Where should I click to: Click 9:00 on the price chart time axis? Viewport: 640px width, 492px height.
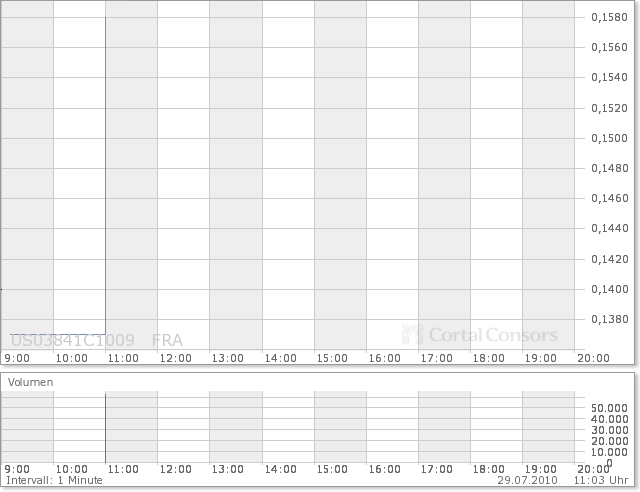pyautogui.click(x=17, y=358)
